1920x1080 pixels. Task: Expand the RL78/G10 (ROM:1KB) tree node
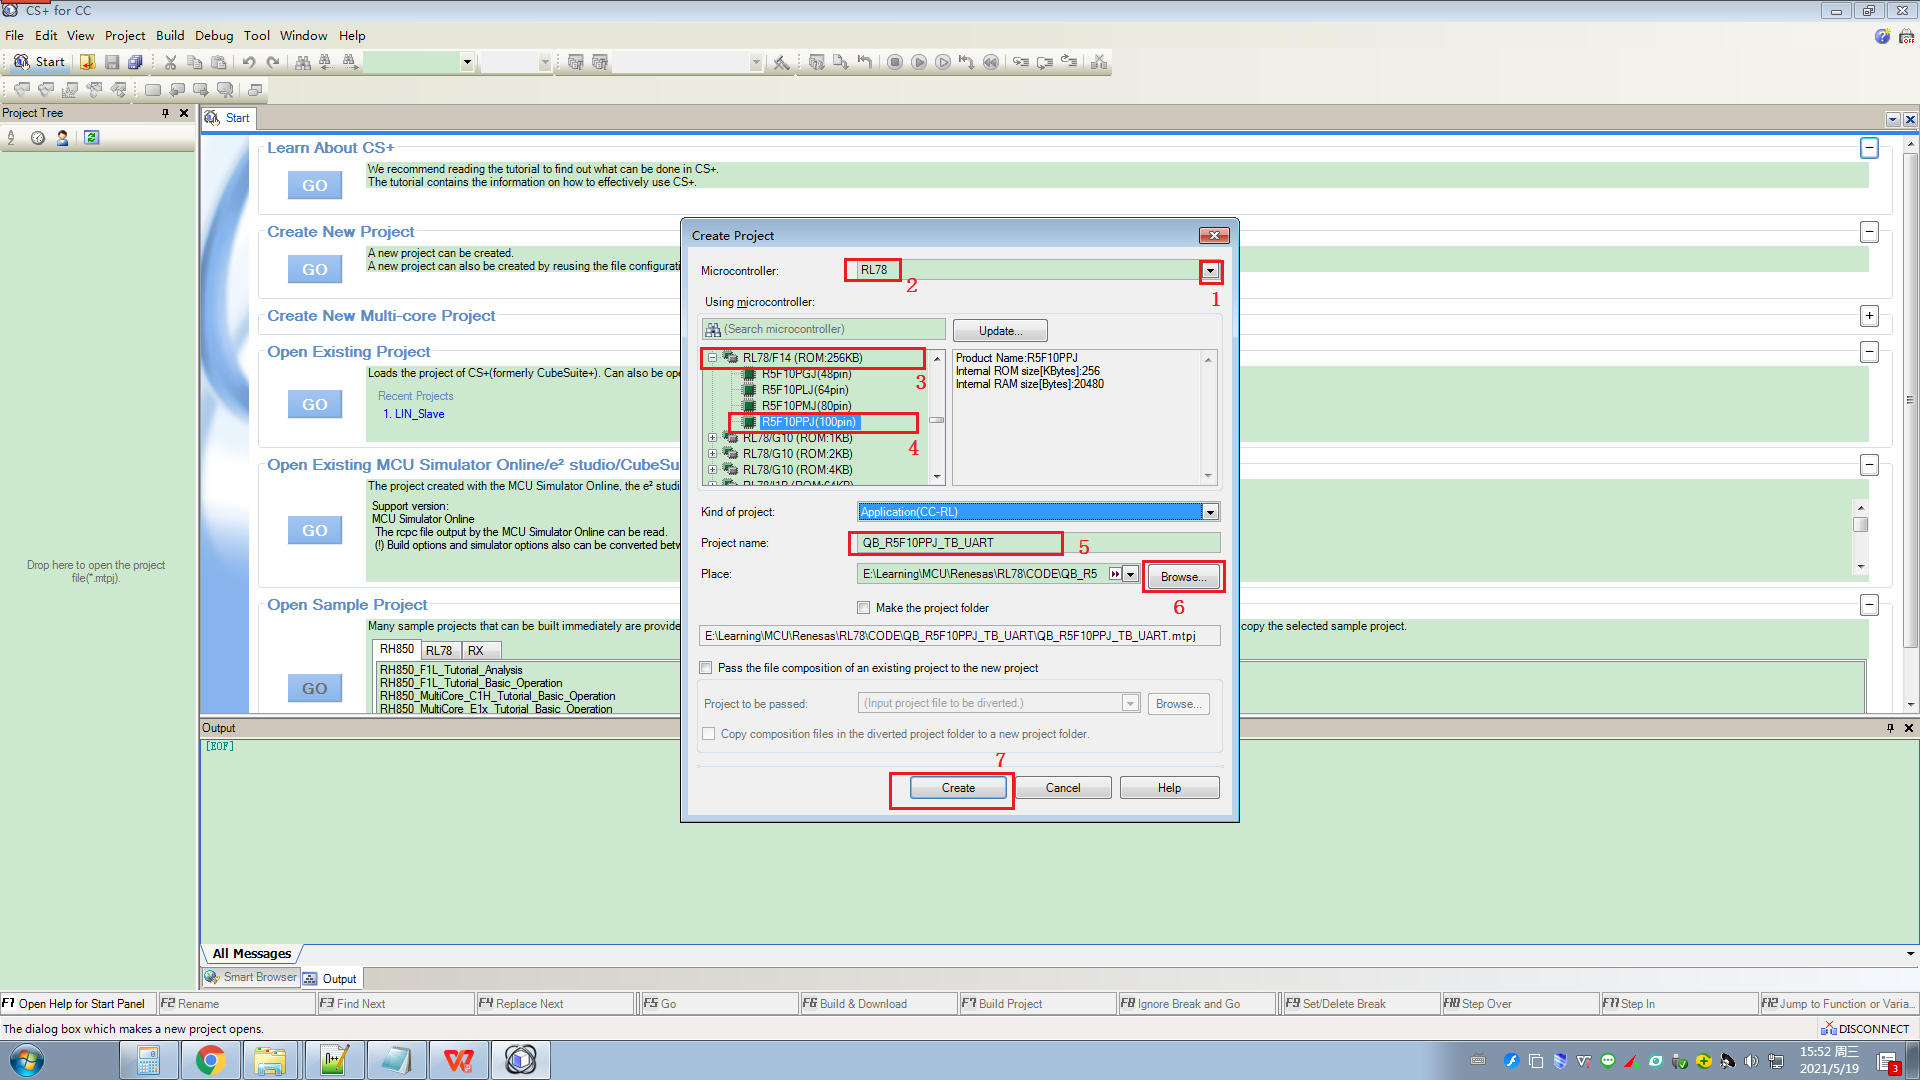(x=713, y=438)
